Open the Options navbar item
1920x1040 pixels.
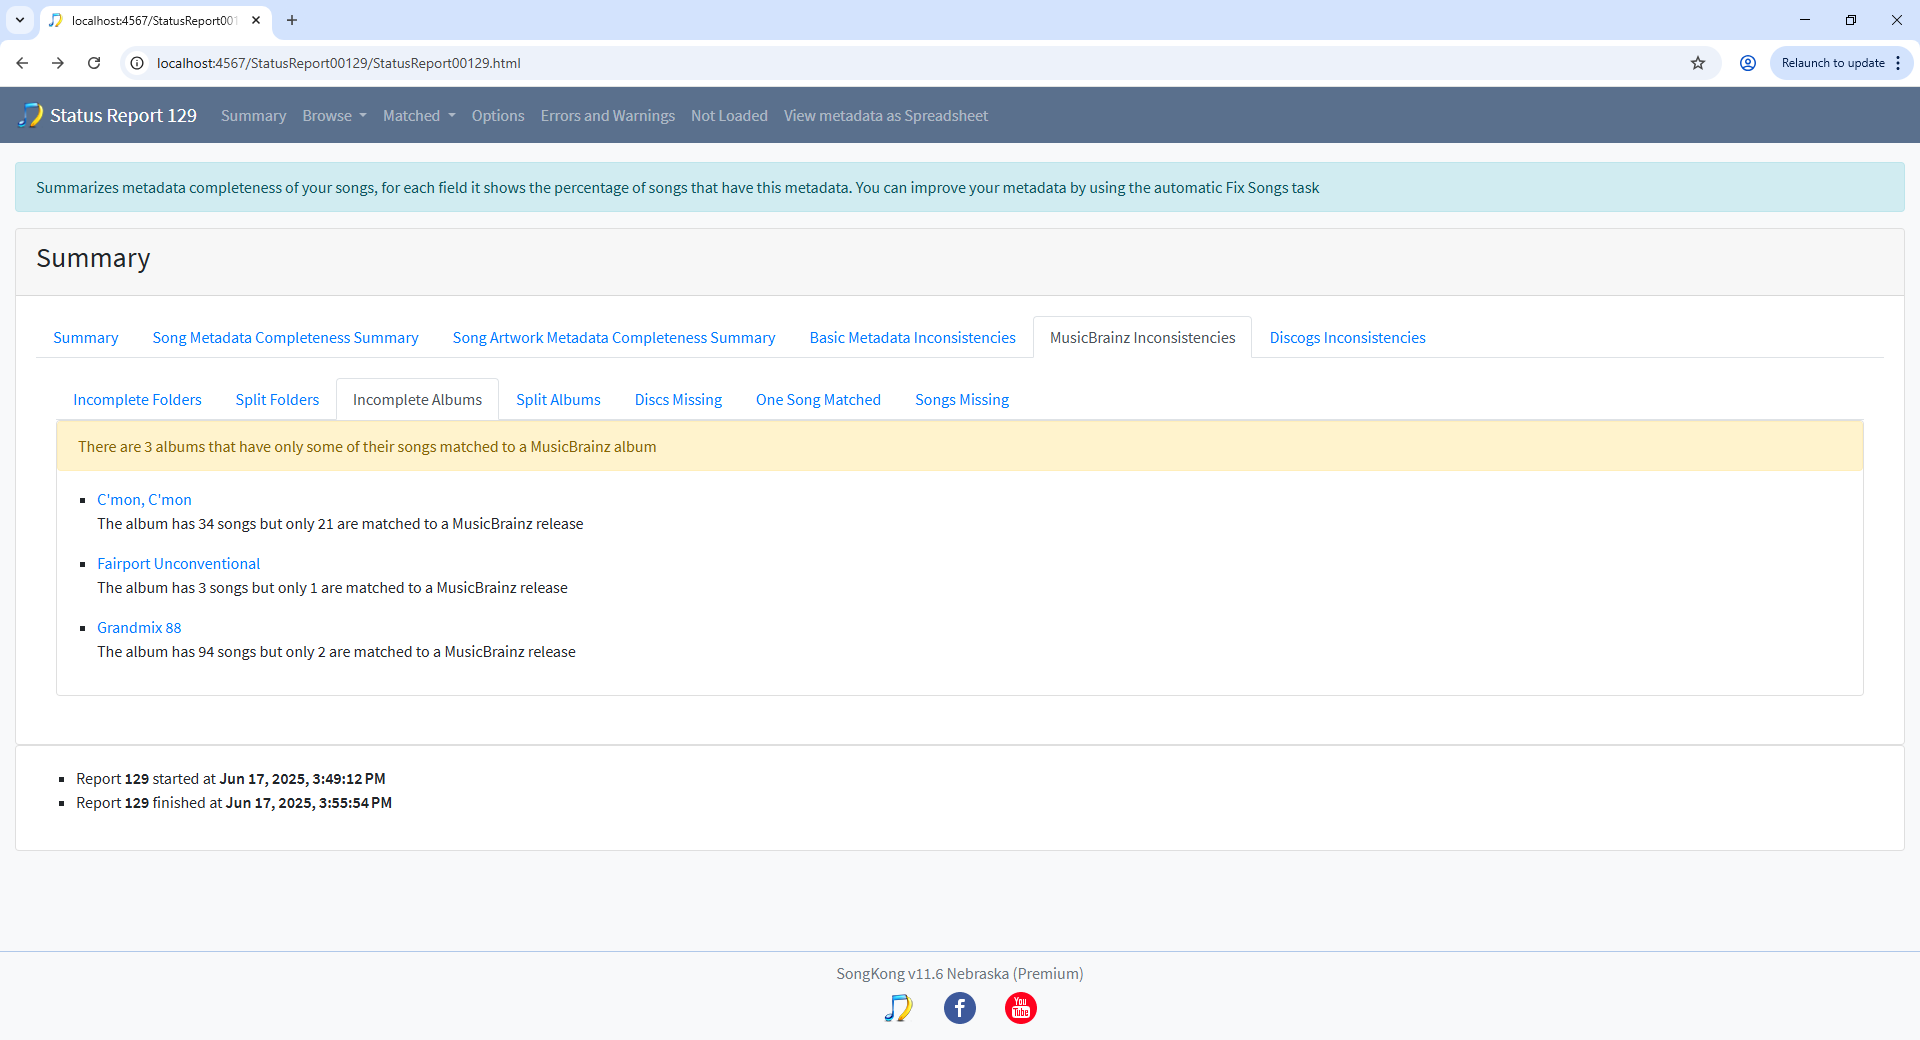click(x=498, y=116)
